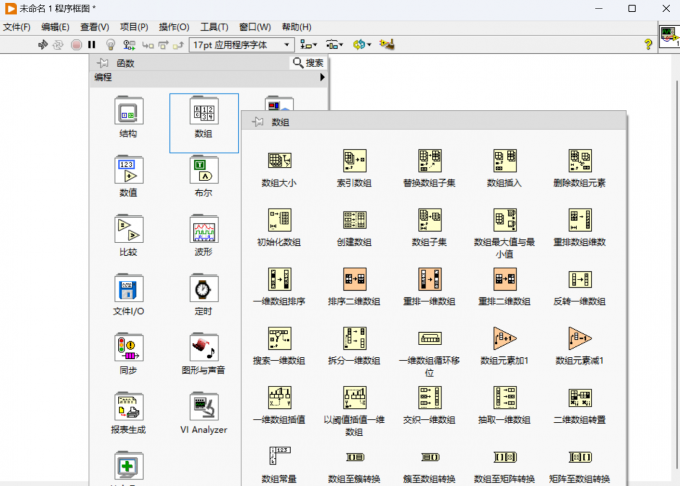
Task: Pin the 函数 palette with thumbtack
Action: click(x=103, y=63)
